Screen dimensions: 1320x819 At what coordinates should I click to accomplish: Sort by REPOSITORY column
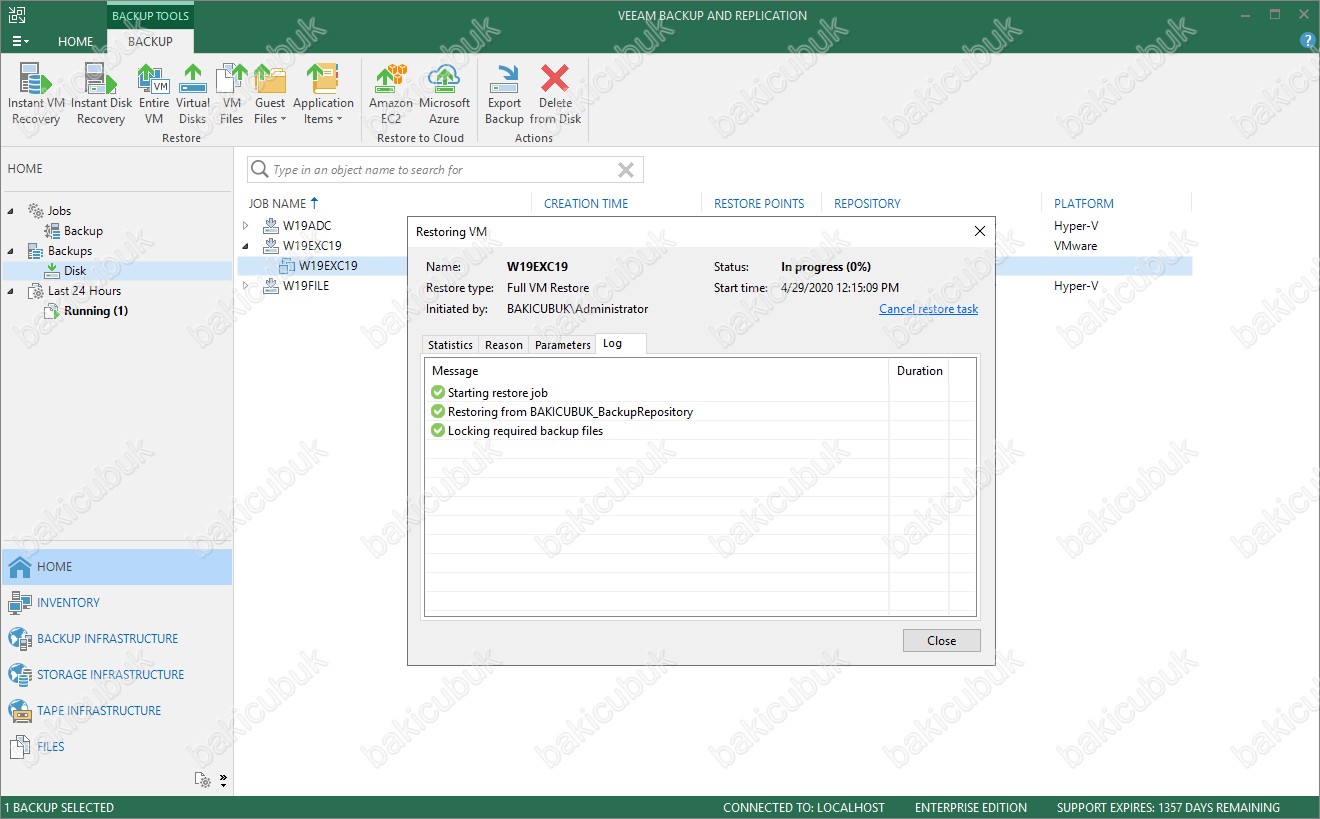click(x=867, y=203)
